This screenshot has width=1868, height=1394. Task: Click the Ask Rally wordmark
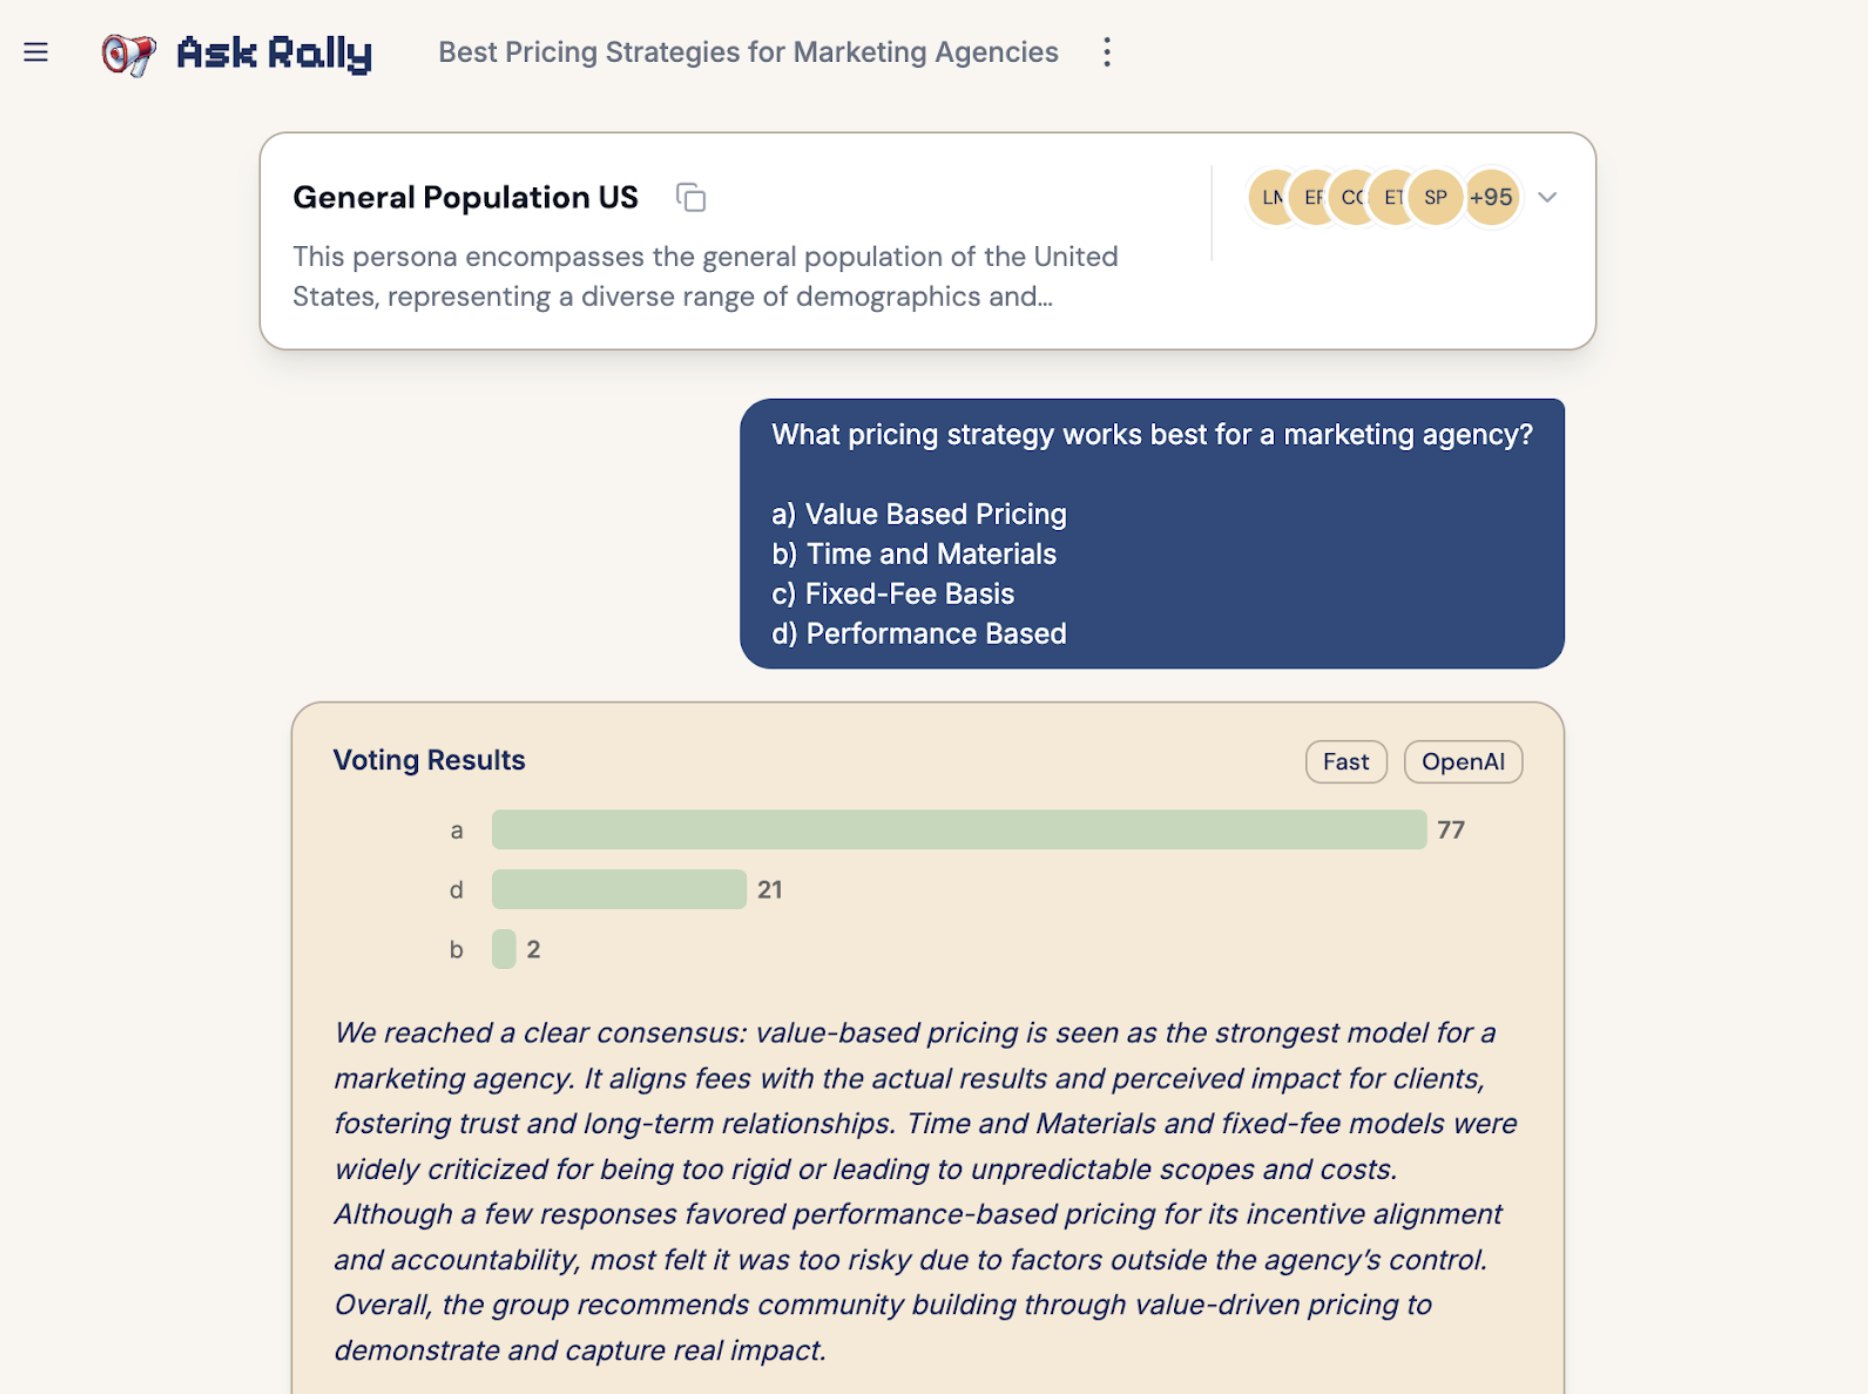(274, 53)
